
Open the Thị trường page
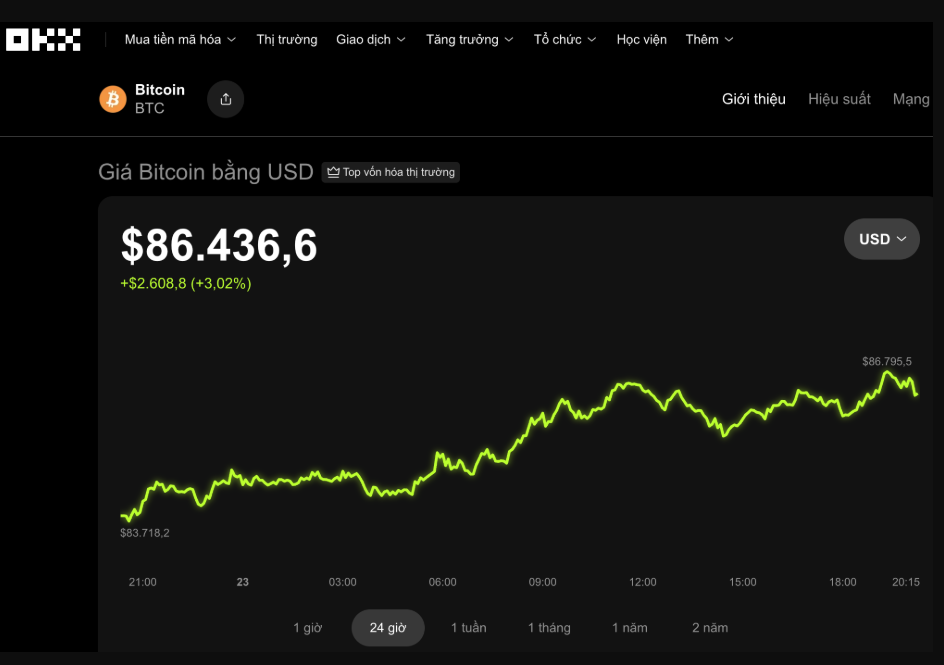pos(287,40)
